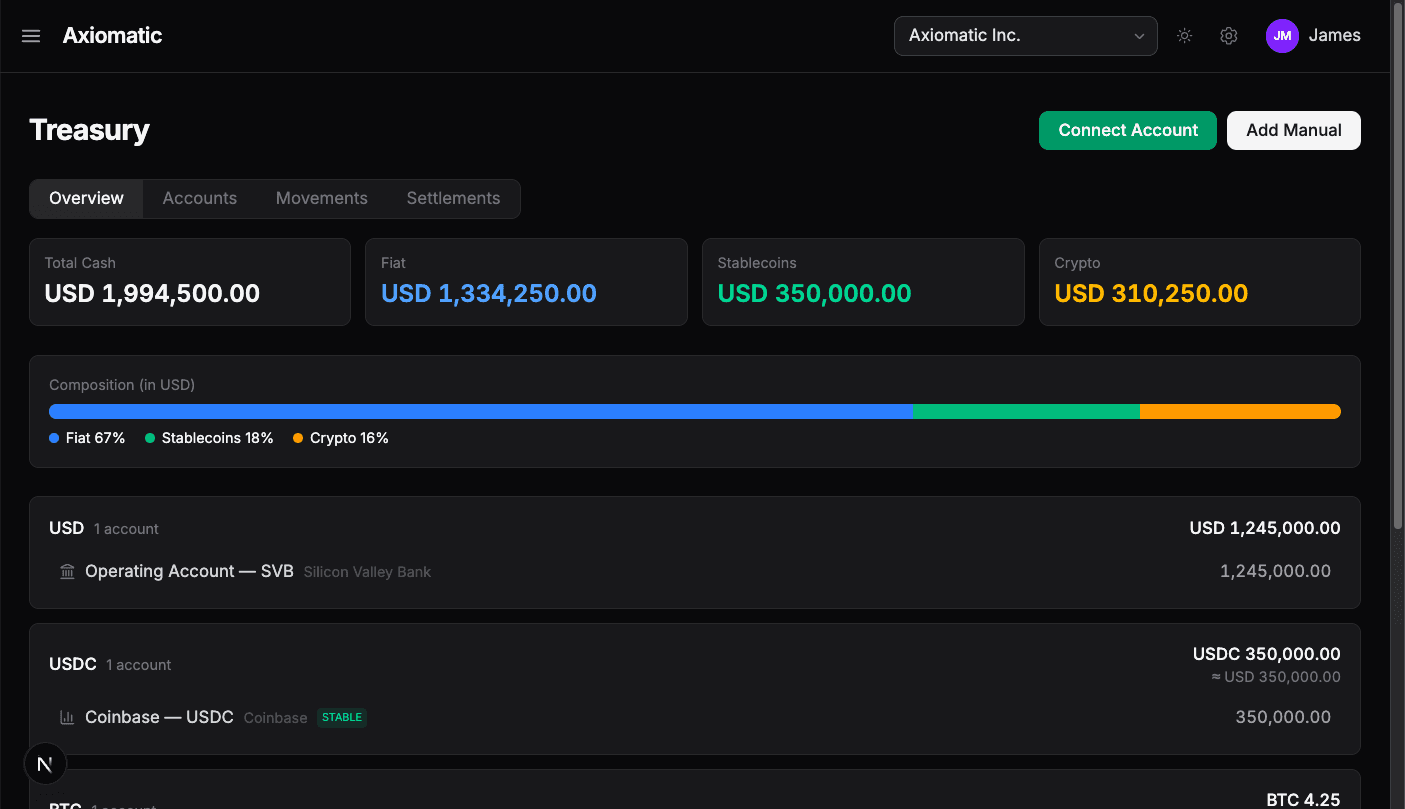This screenshot has width=1405, height=809.
Task: Open the hamburger navigation menu
Action: tap(30, 36)
